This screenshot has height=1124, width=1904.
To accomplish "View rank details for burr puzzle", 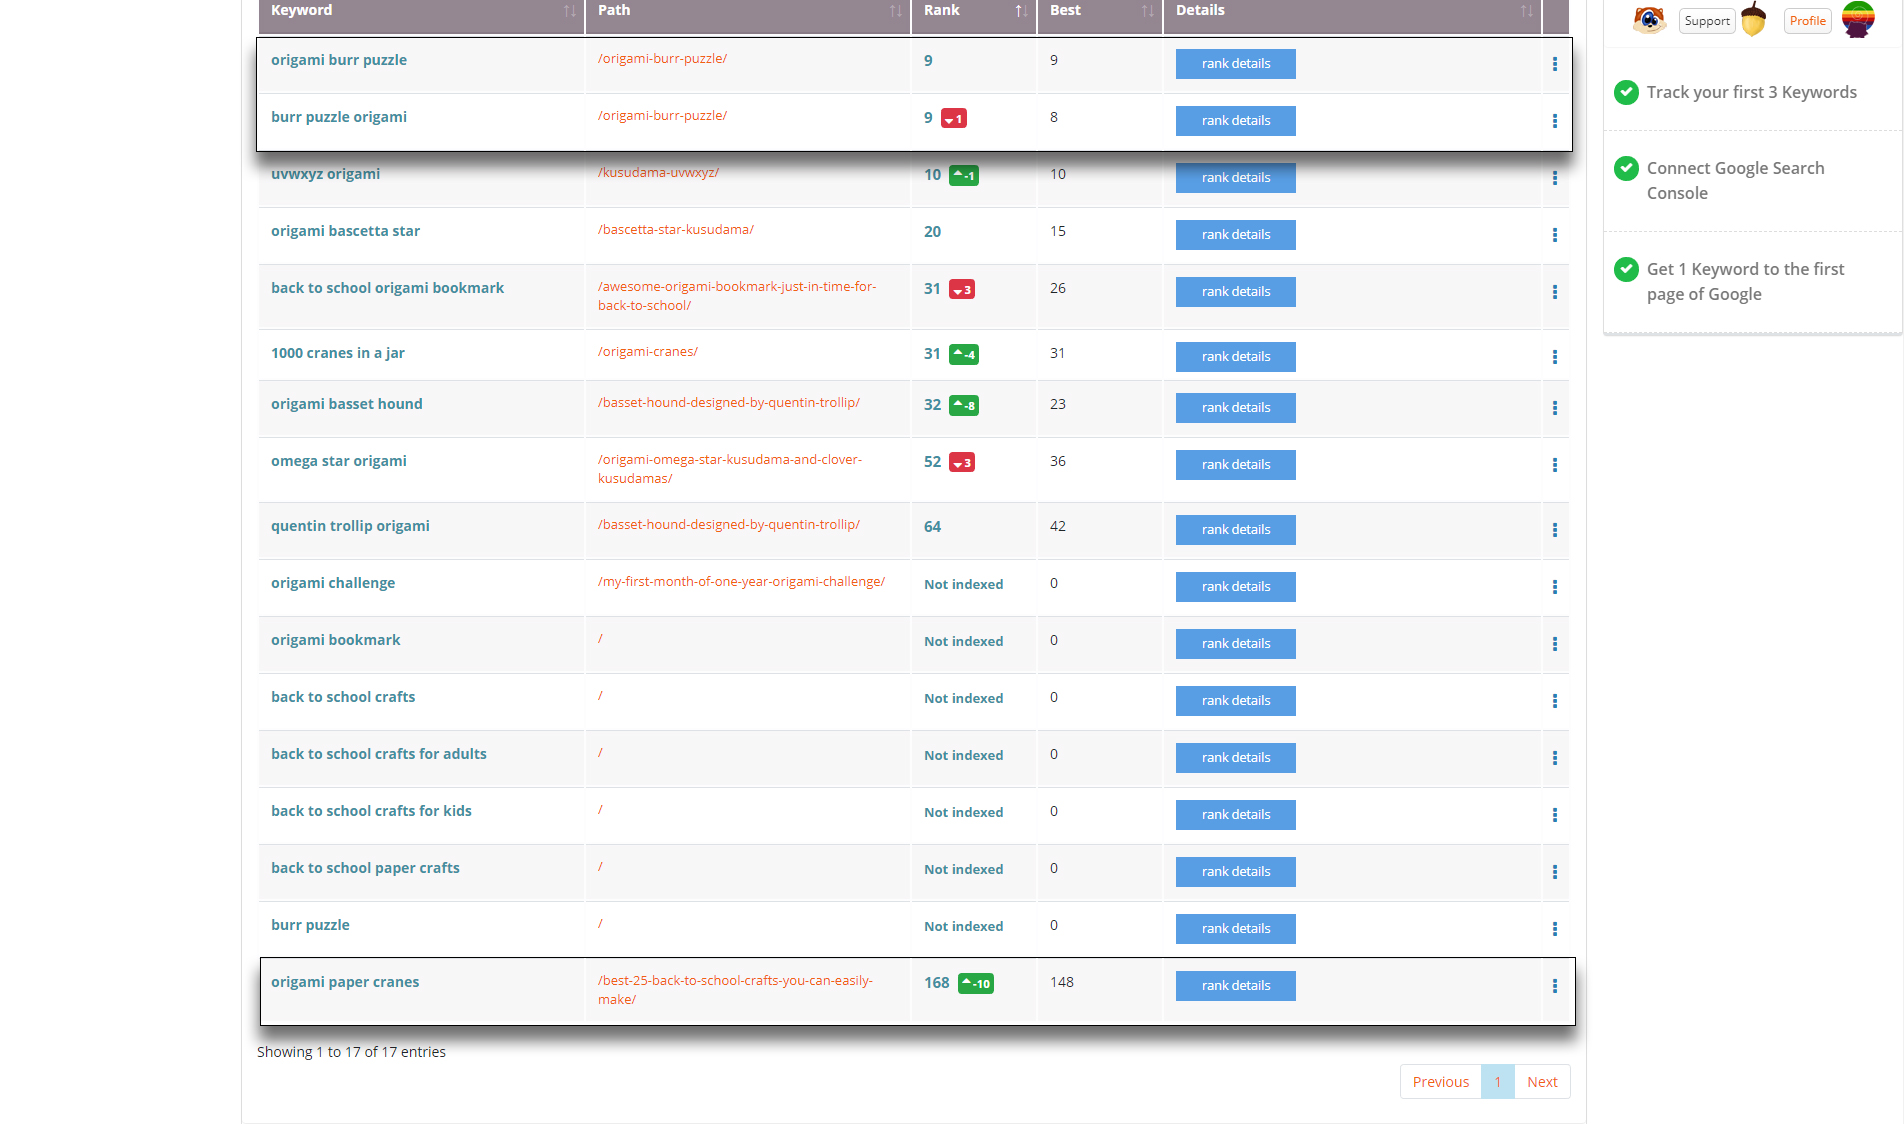I will [1236, 929].
